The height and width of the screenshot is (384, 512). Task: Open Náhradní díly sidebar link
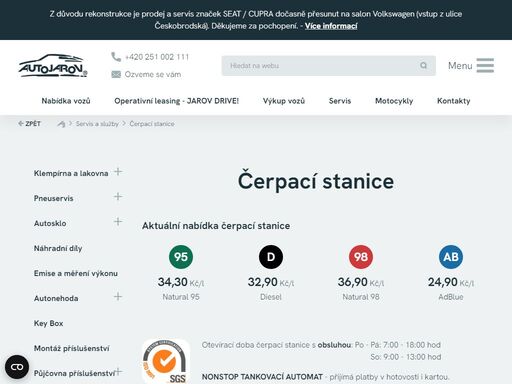[58, 248]
